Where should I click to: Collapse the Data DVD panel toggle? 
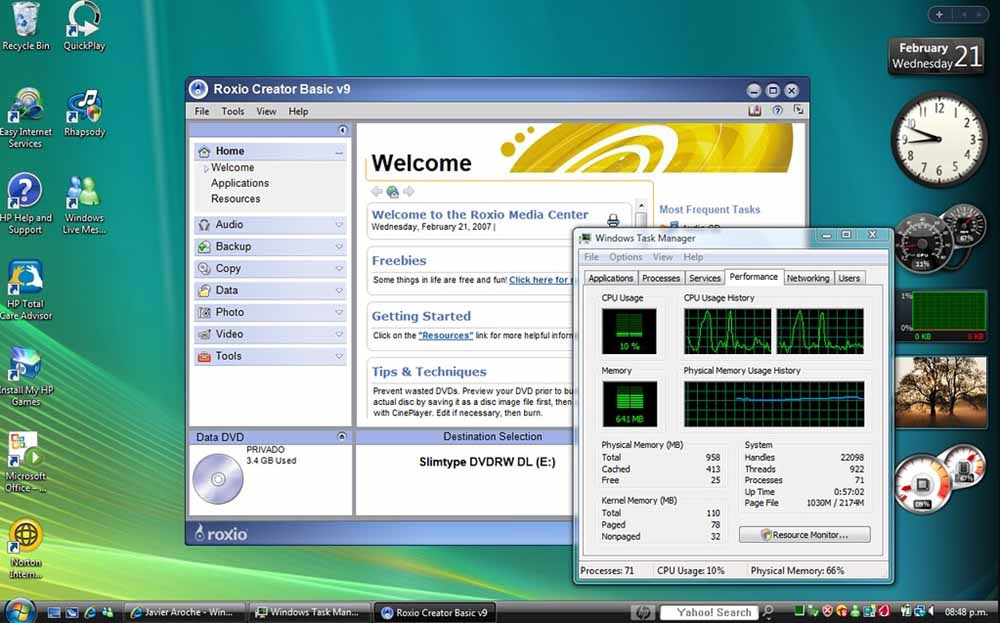click(342, 437)
